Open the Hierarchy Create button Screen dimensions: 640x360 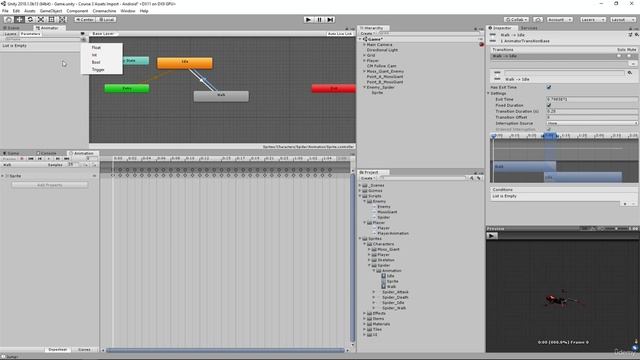click(367, 33)
